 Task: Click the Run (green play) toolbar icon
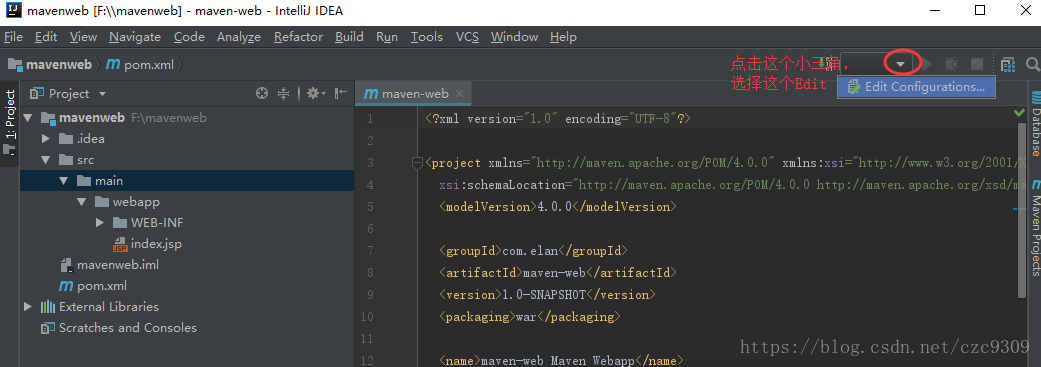(x=927, y=64)
